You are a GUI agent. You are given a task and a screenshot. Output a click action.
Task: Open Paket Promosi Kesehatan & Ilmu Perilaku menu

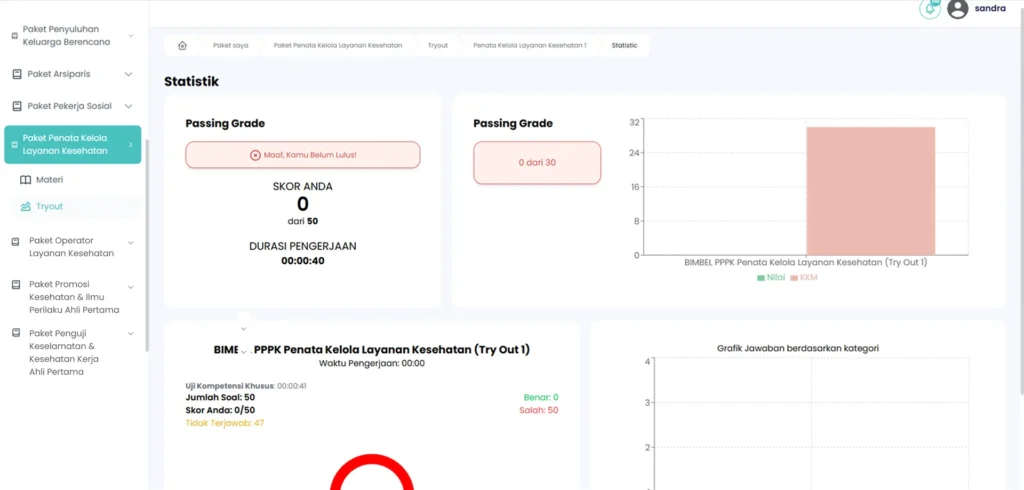tap(72, 297)
